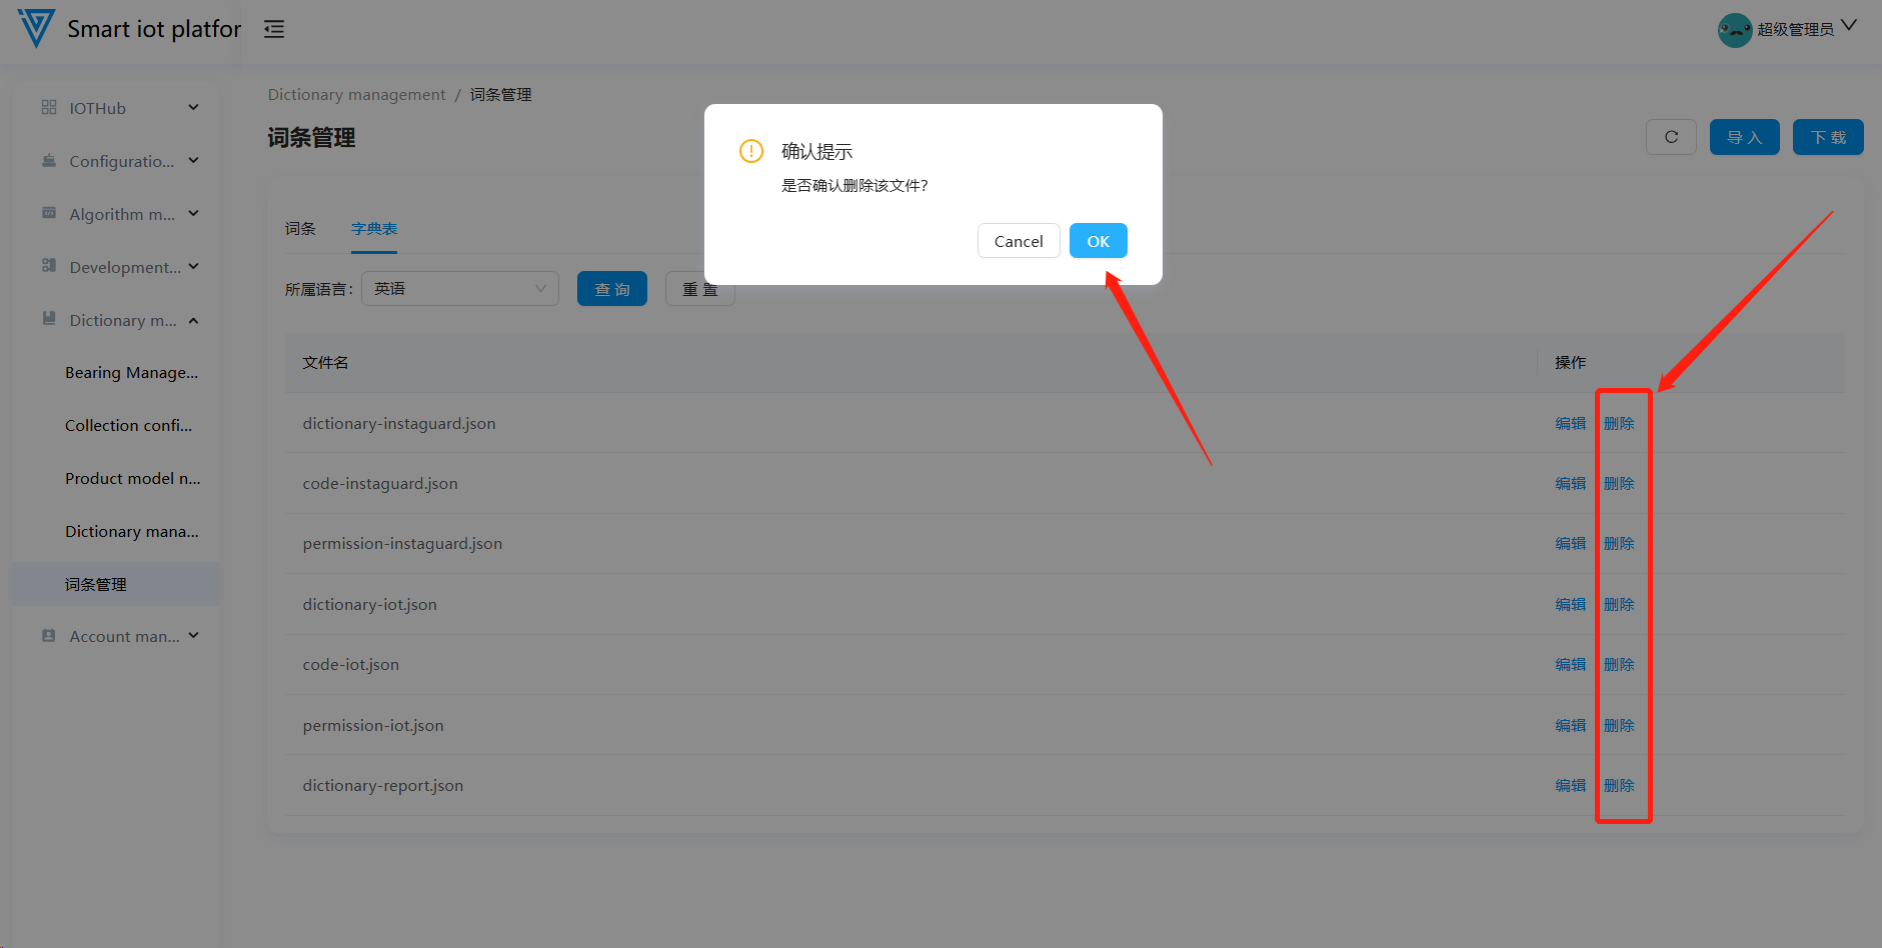Click 删除 for dictionary-instaguard.json

coord(1619,423)
